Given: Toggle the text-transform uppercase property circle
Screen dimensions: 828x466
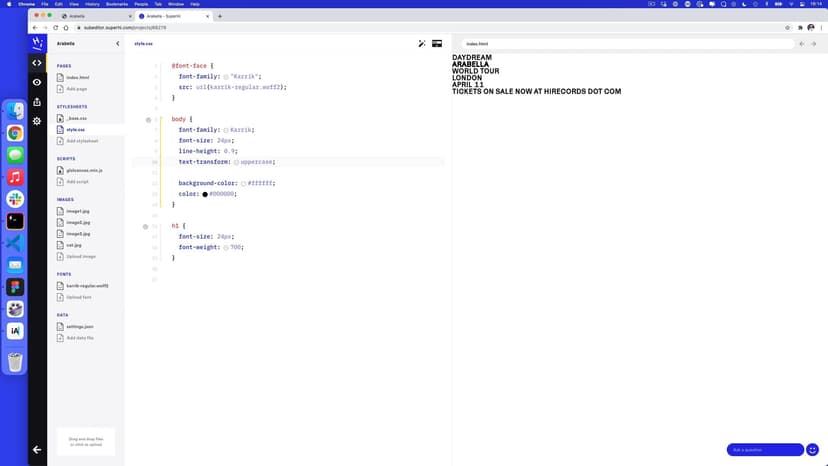Looking at the screenshot, I should pos(236,162).
